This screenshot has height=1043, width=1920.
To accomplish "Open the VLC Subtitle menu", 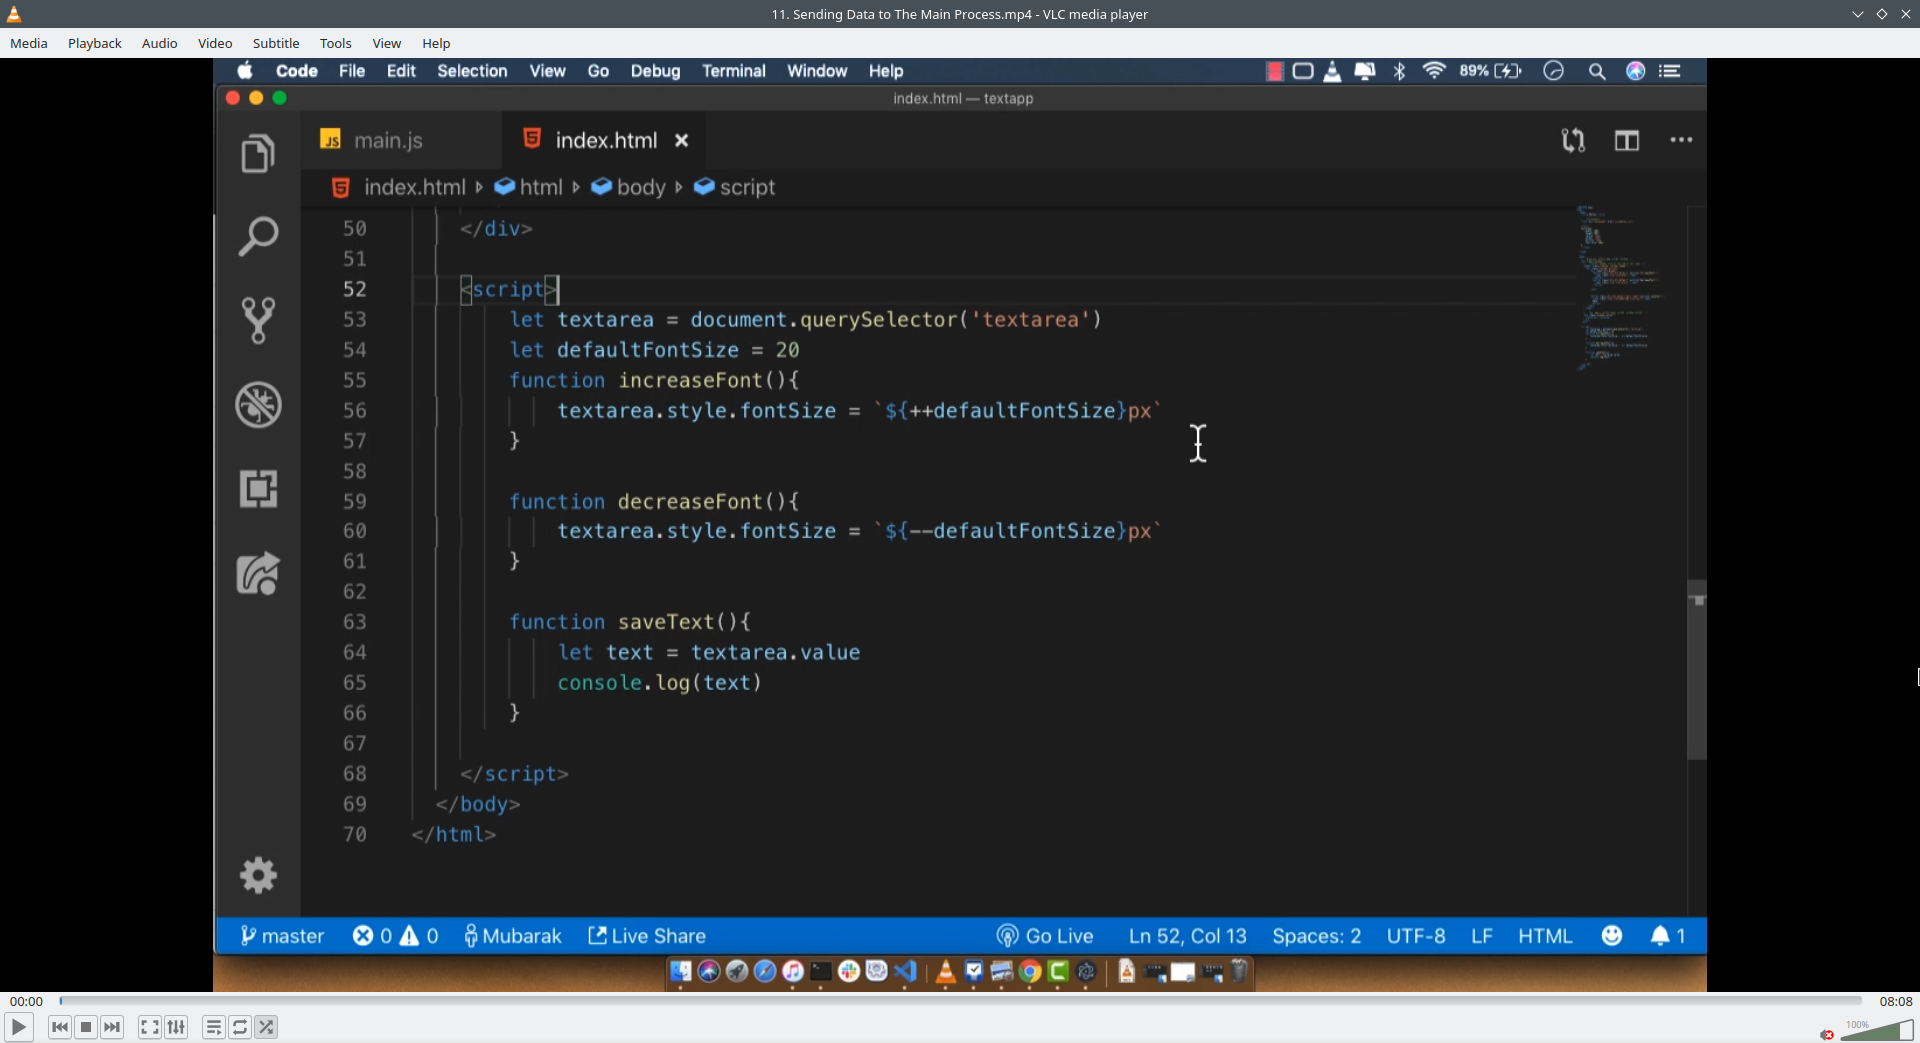I will click(x=276, y=43).
